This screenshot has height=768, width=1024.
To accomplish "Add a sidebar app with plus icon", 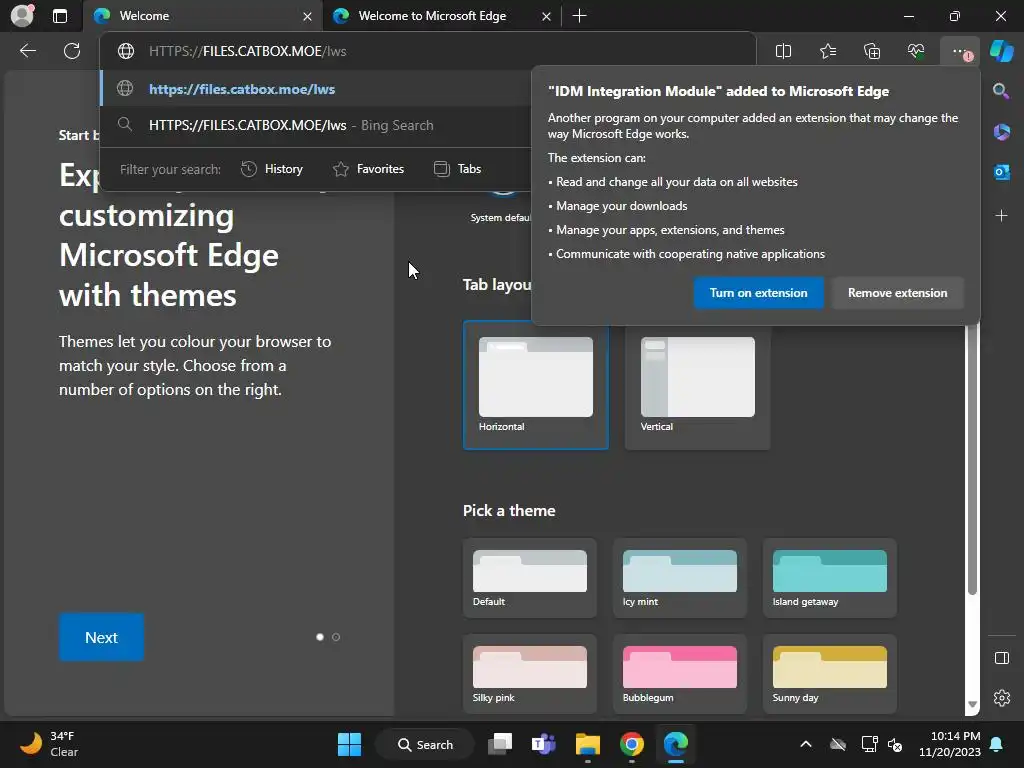I will coord(1001,216).
